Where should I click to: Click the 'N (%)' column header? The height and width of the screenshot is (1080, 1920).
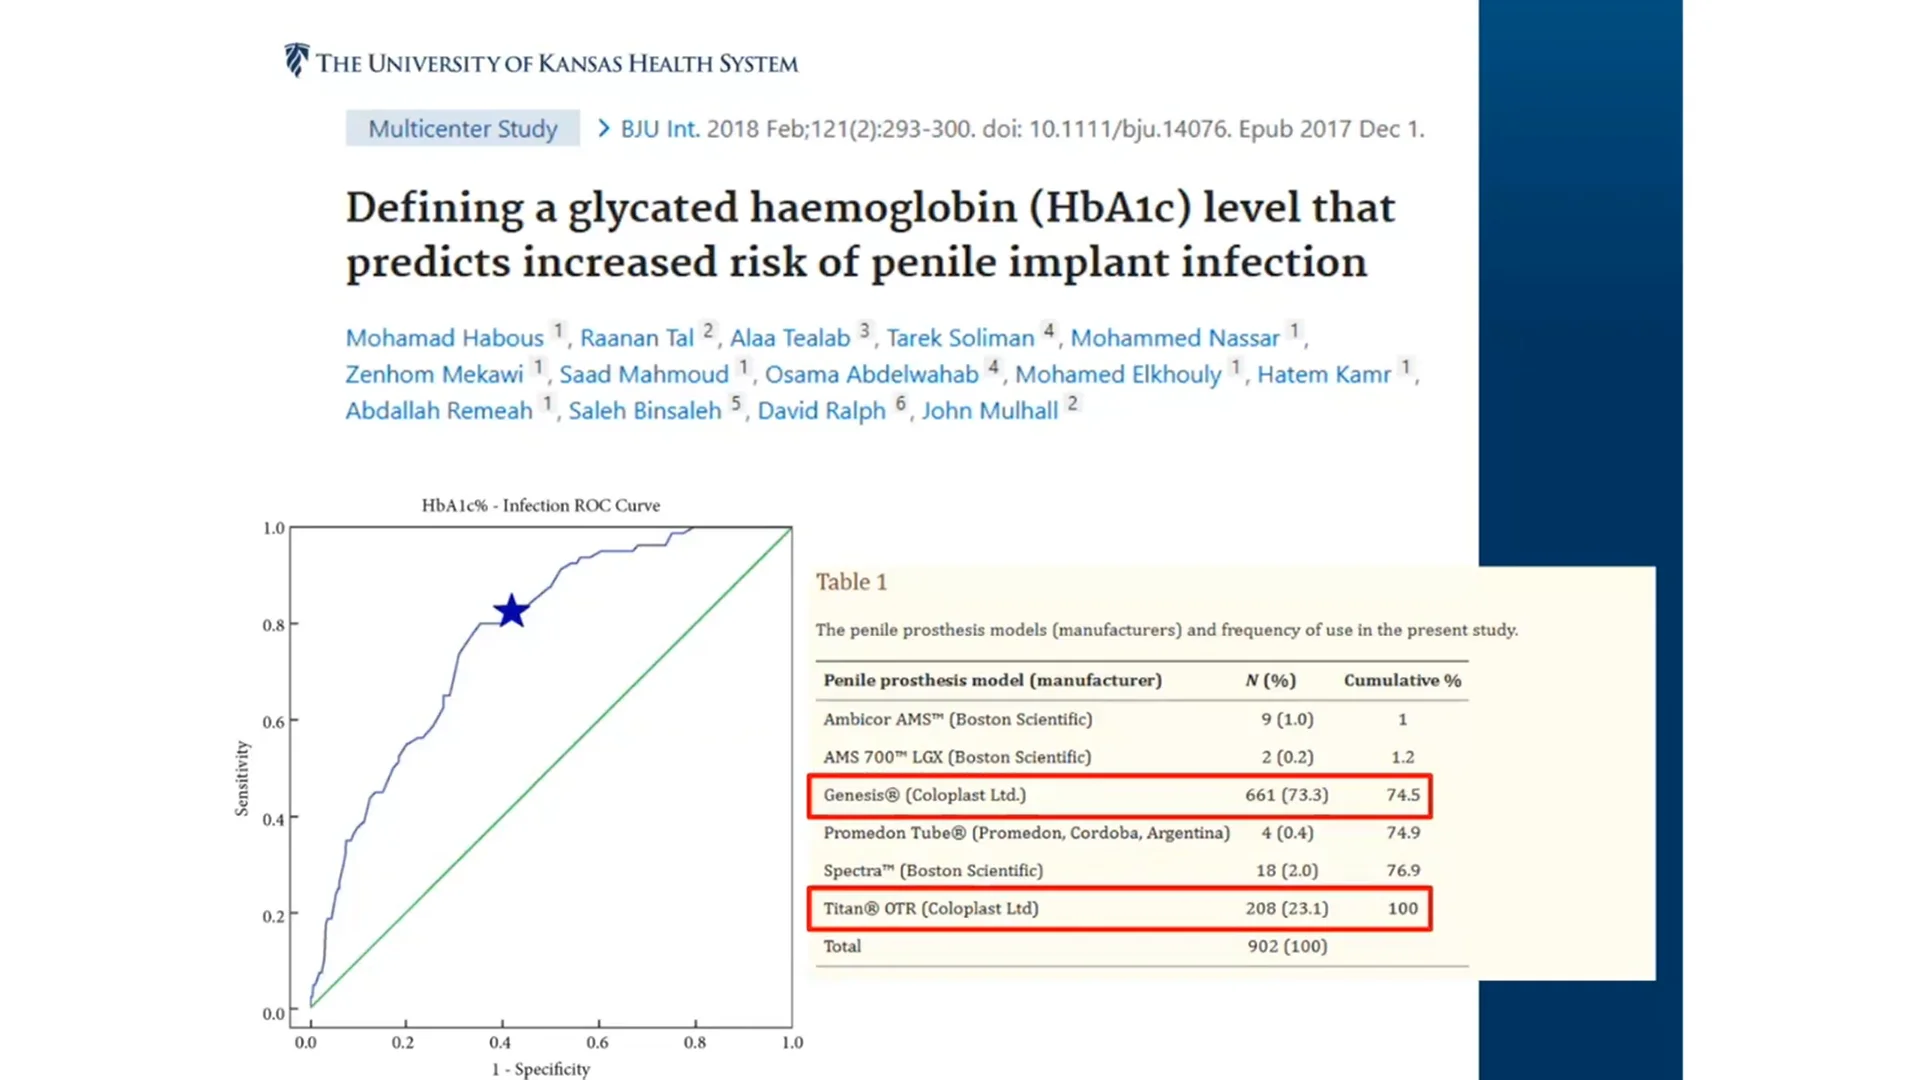1271,680
